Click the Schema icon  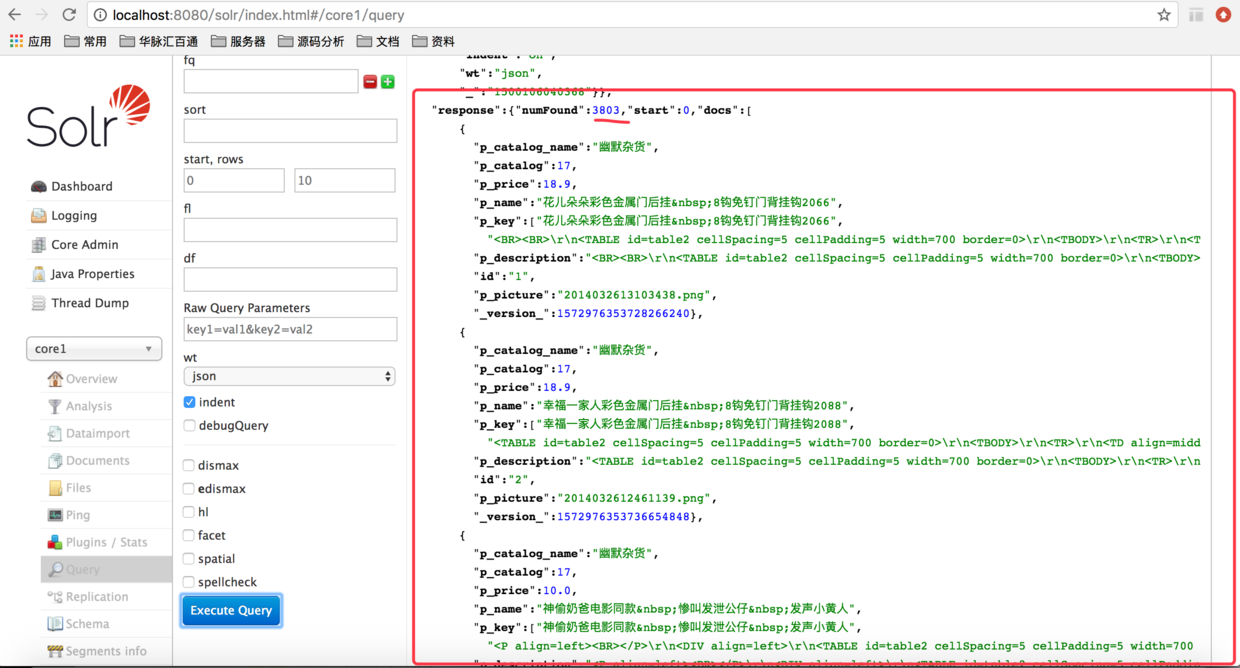55,623
